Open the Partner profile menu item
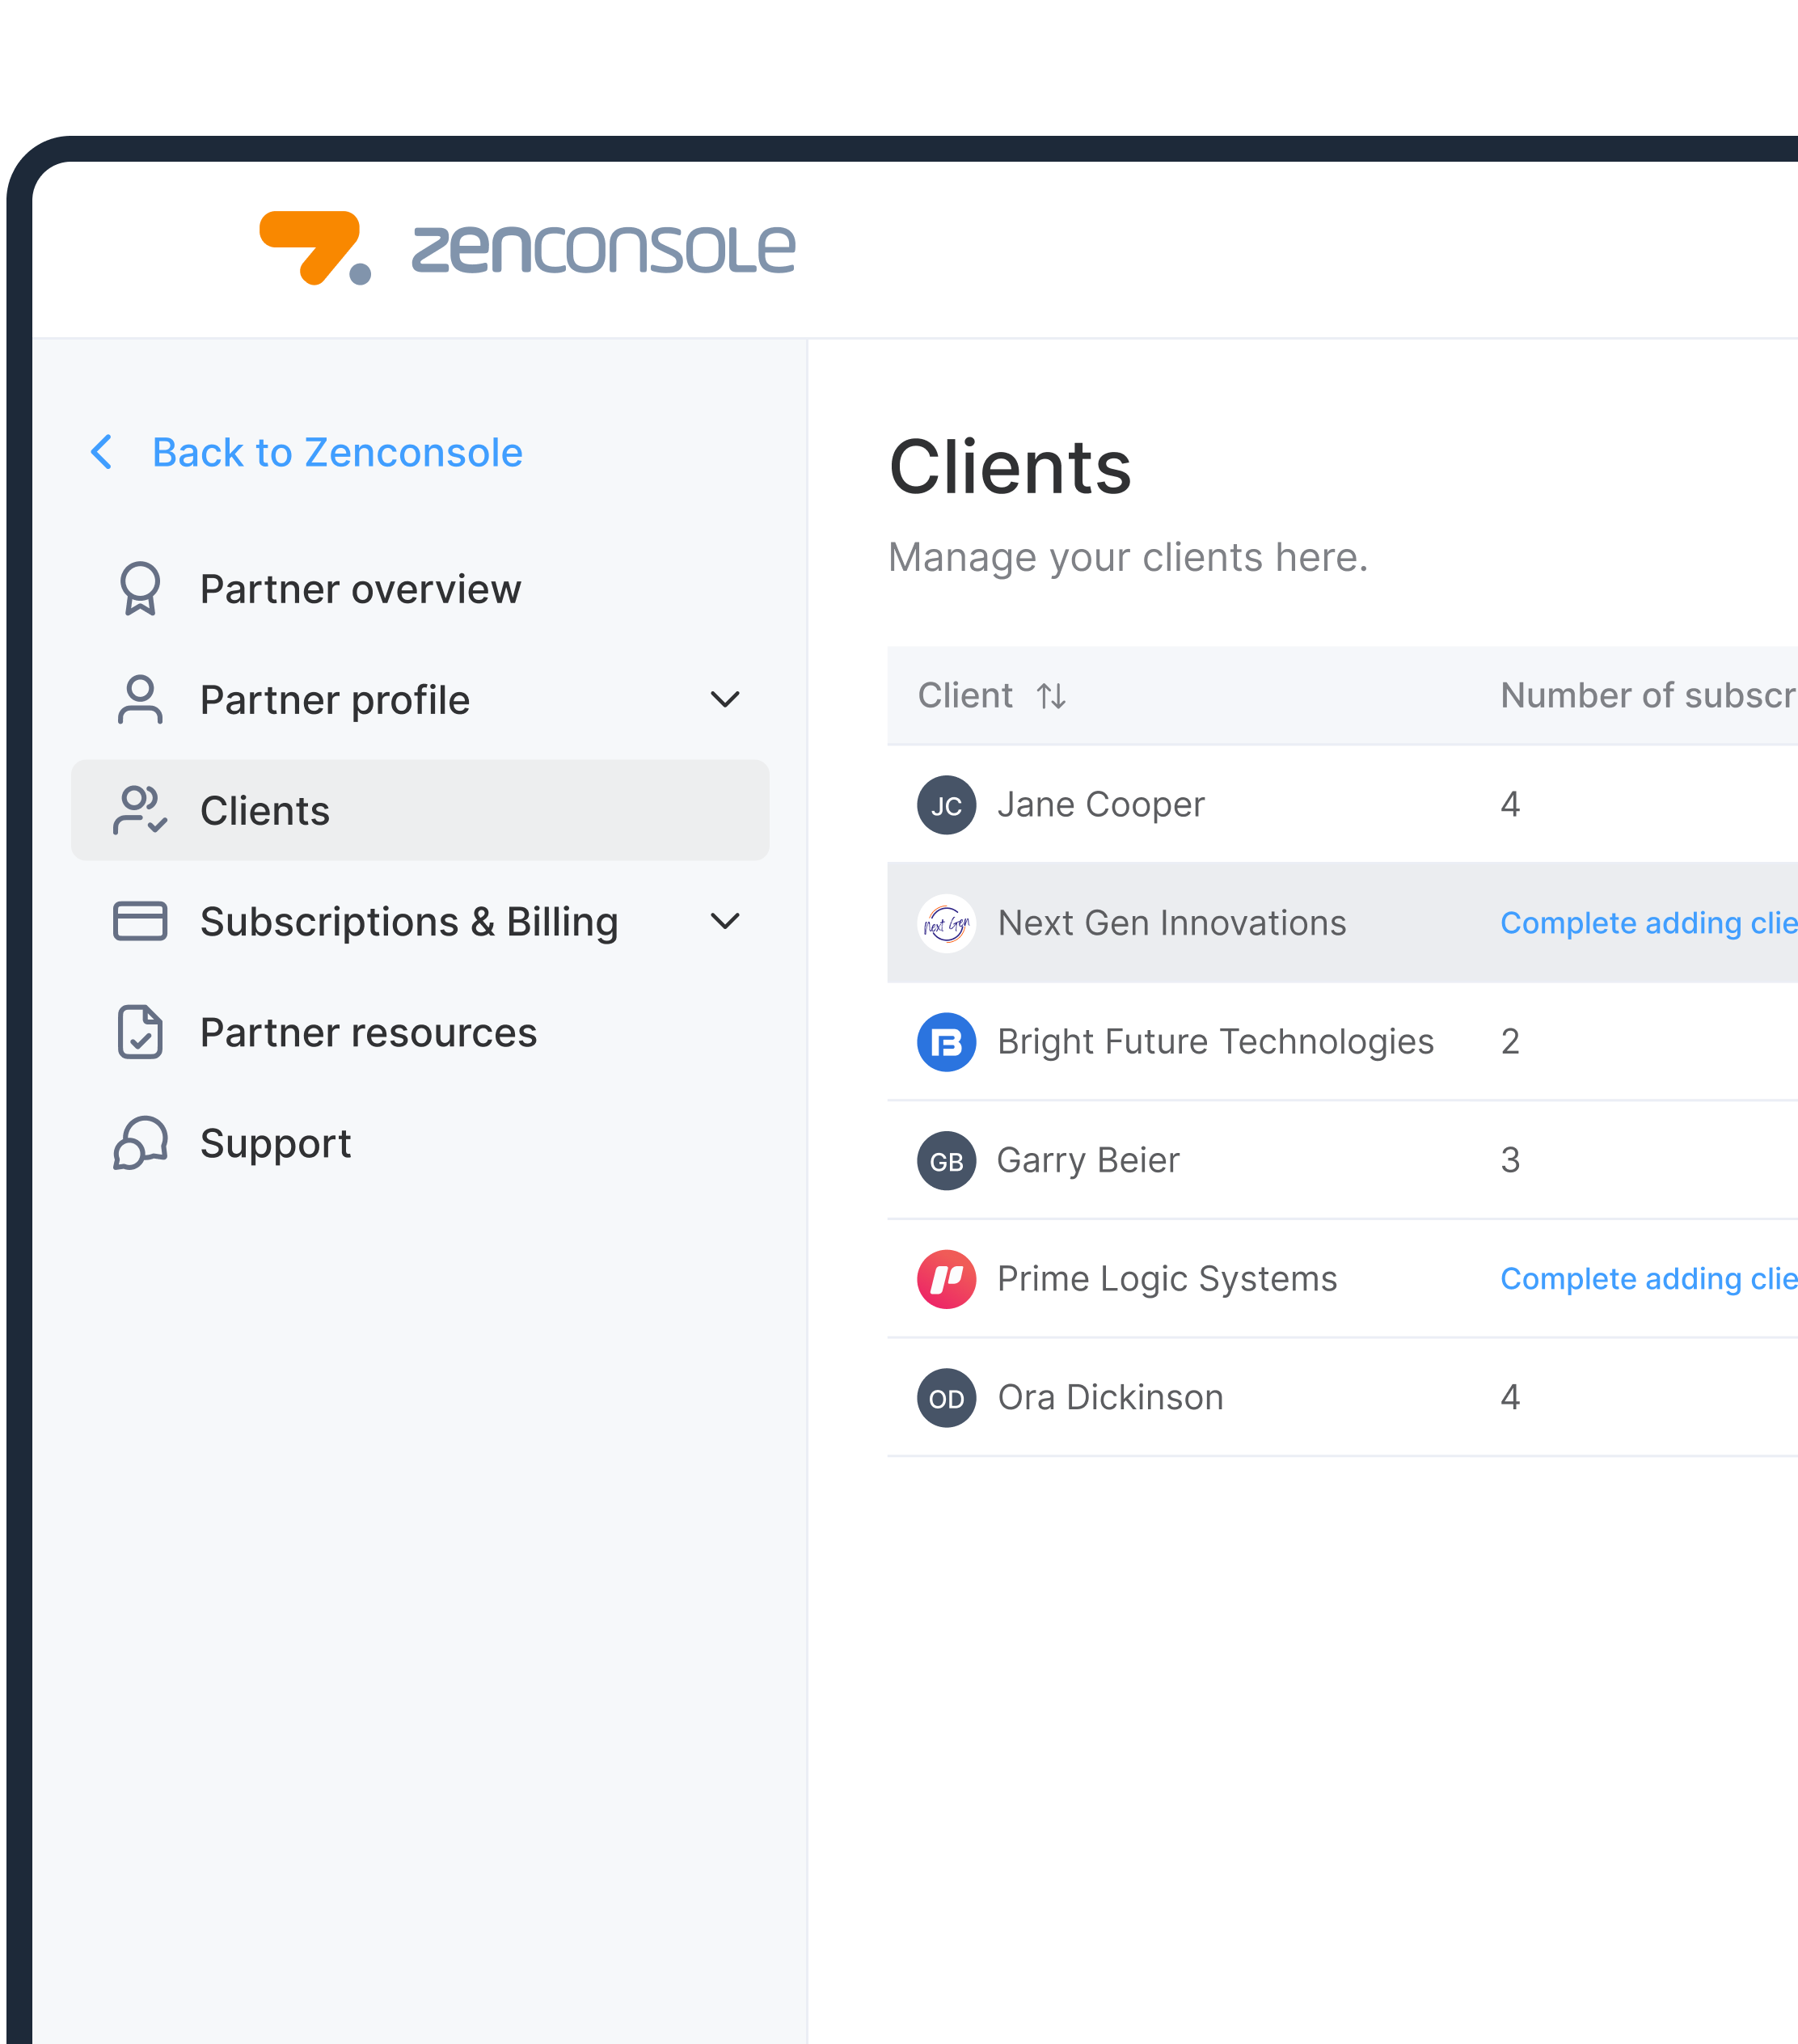The image size is (1798, 2044). [420, 699]
